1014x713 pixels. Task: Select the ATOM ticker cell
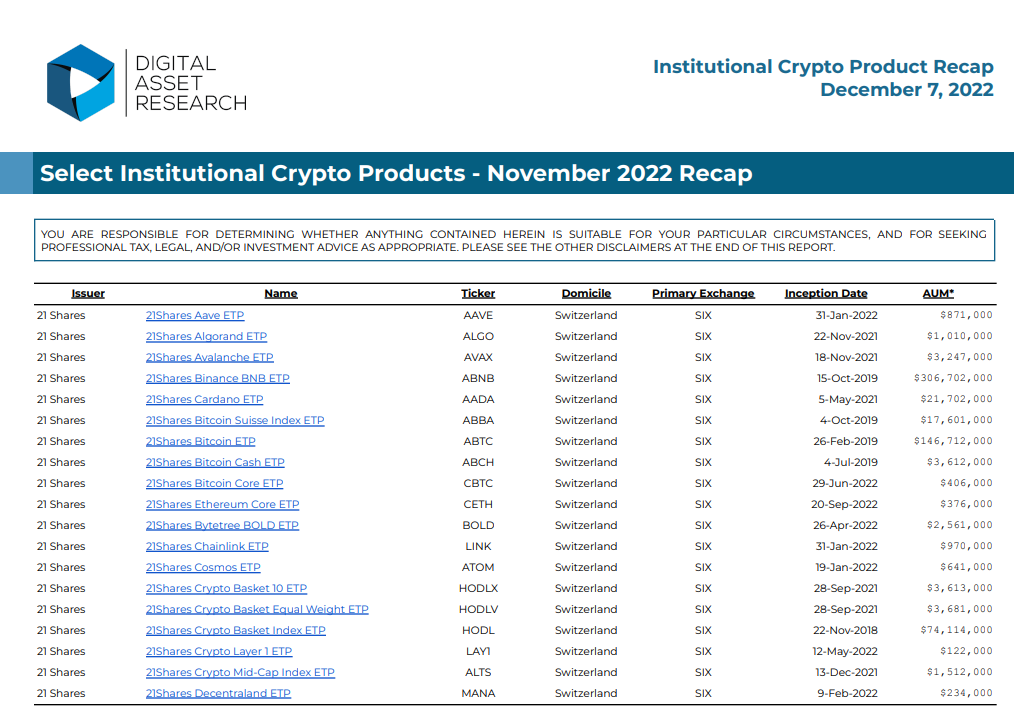(x=478, y=568)
